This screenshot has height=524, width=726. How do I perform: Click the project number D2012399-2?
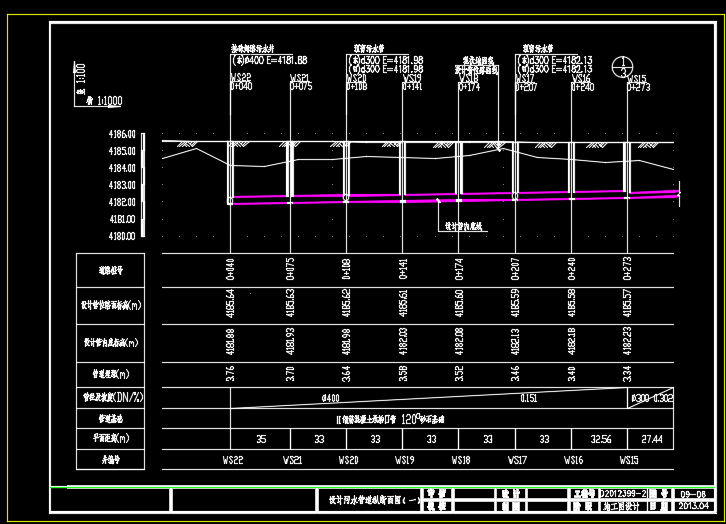[x=623, y=494]
